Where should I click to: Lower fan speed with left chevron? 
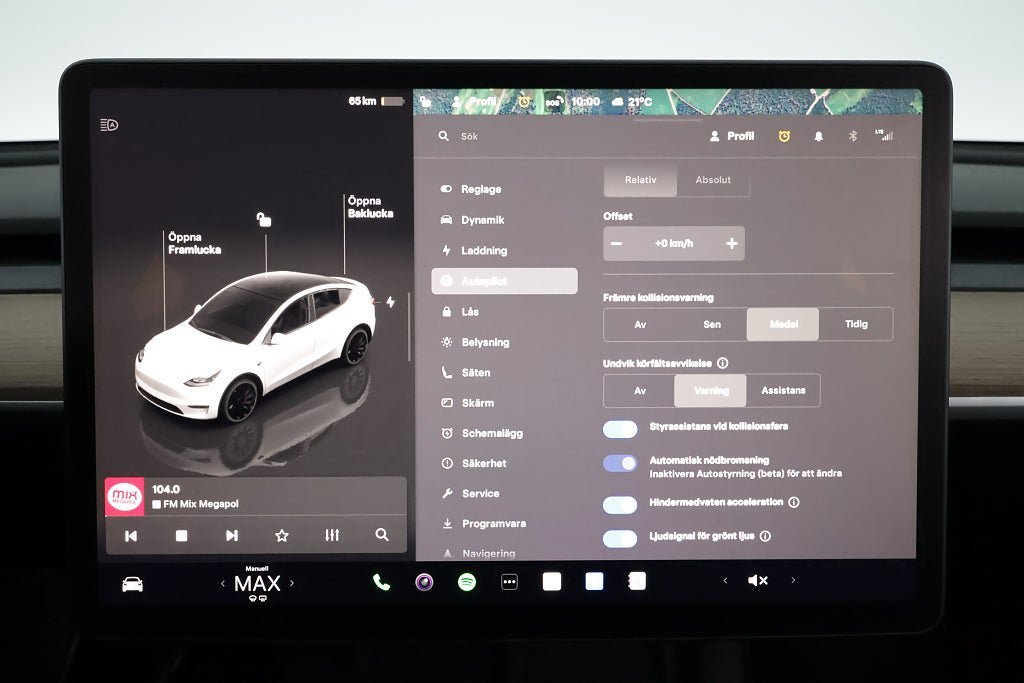point(223,584)
